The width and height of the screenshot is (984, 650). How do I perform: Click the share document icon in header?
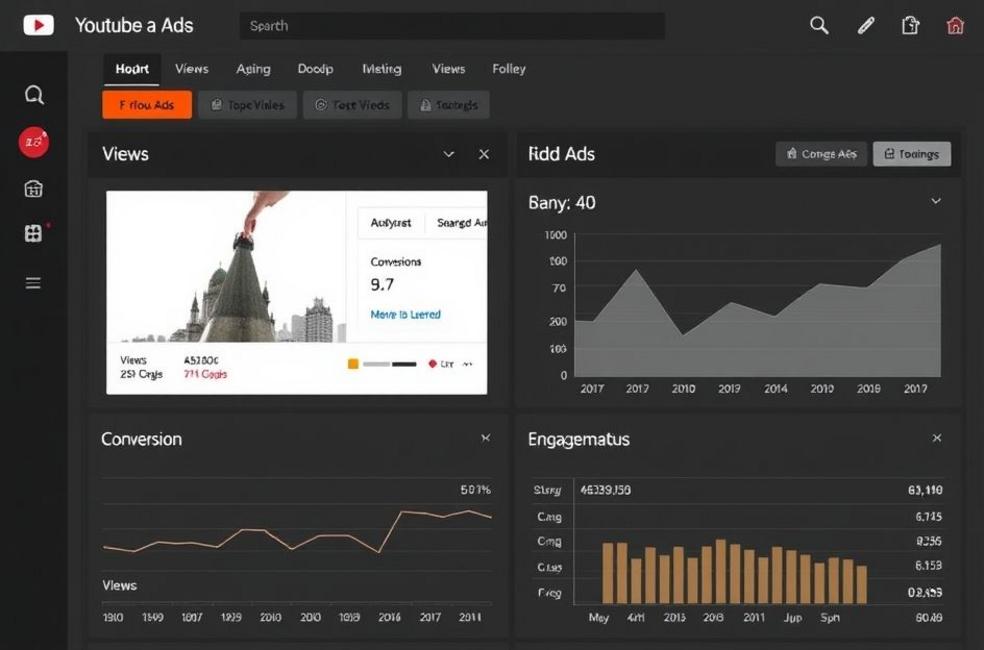(x=910, y=26)
